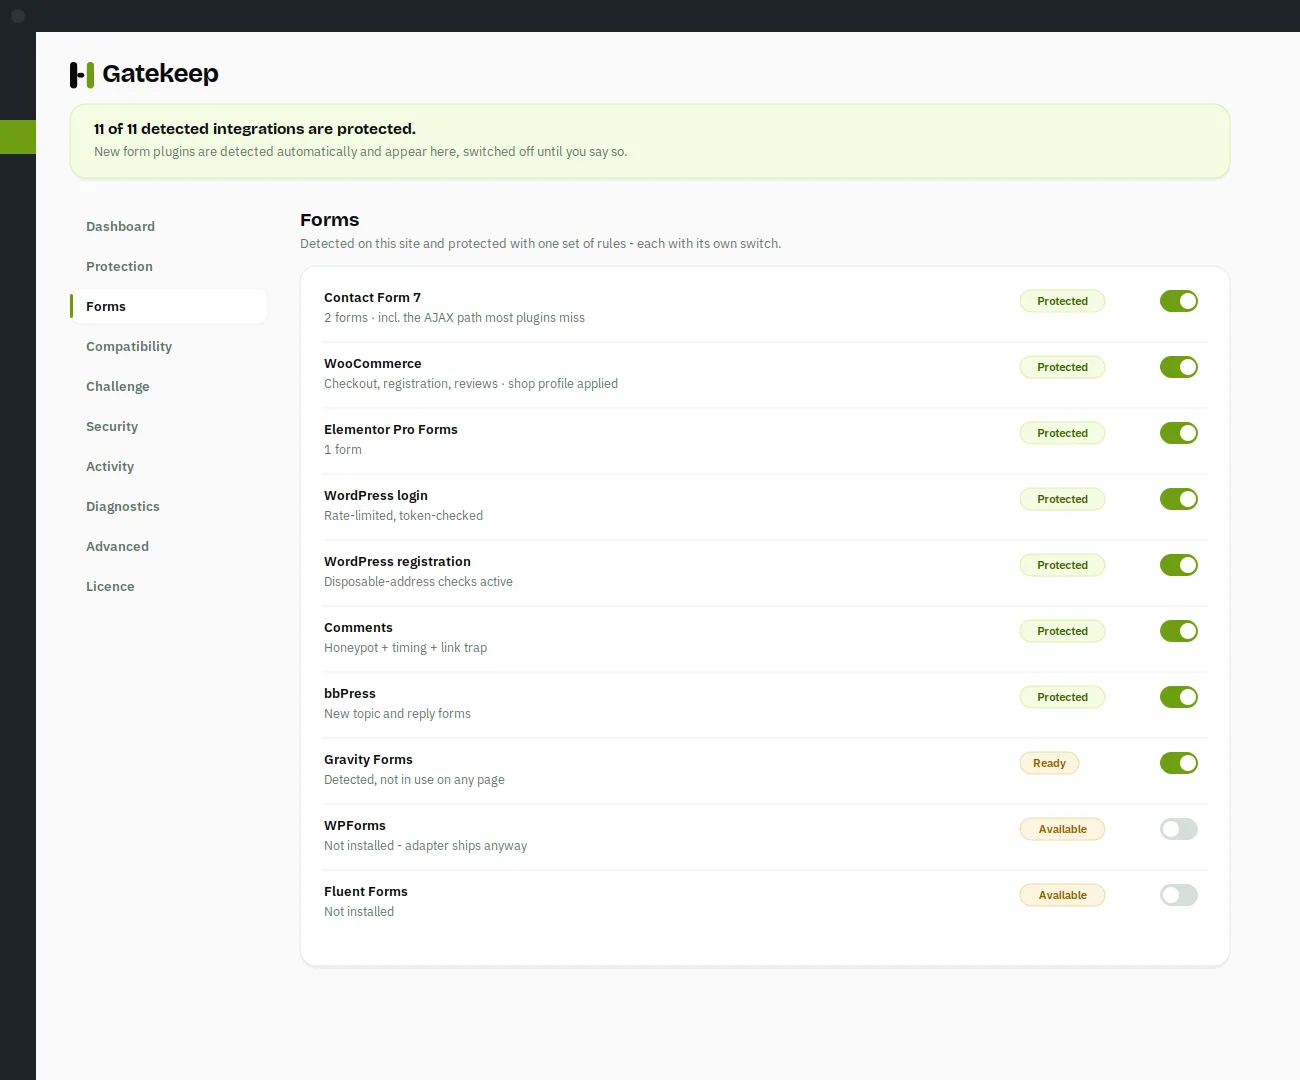Disable Comments protection toggle
The width and height of the screenshot is (1300, 1080).
pyautogui.click(x=1179, y=631)
